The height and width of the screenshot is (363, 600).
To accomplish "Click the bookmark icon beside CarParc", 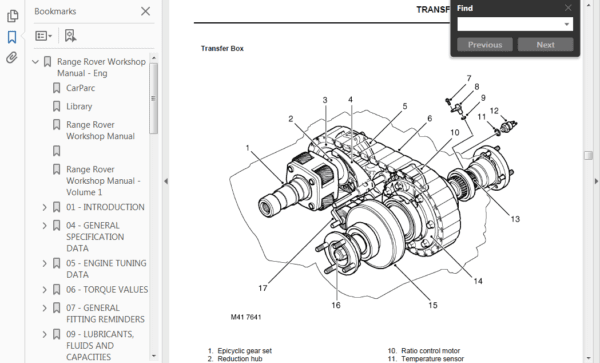I will [x=57, y=88].
